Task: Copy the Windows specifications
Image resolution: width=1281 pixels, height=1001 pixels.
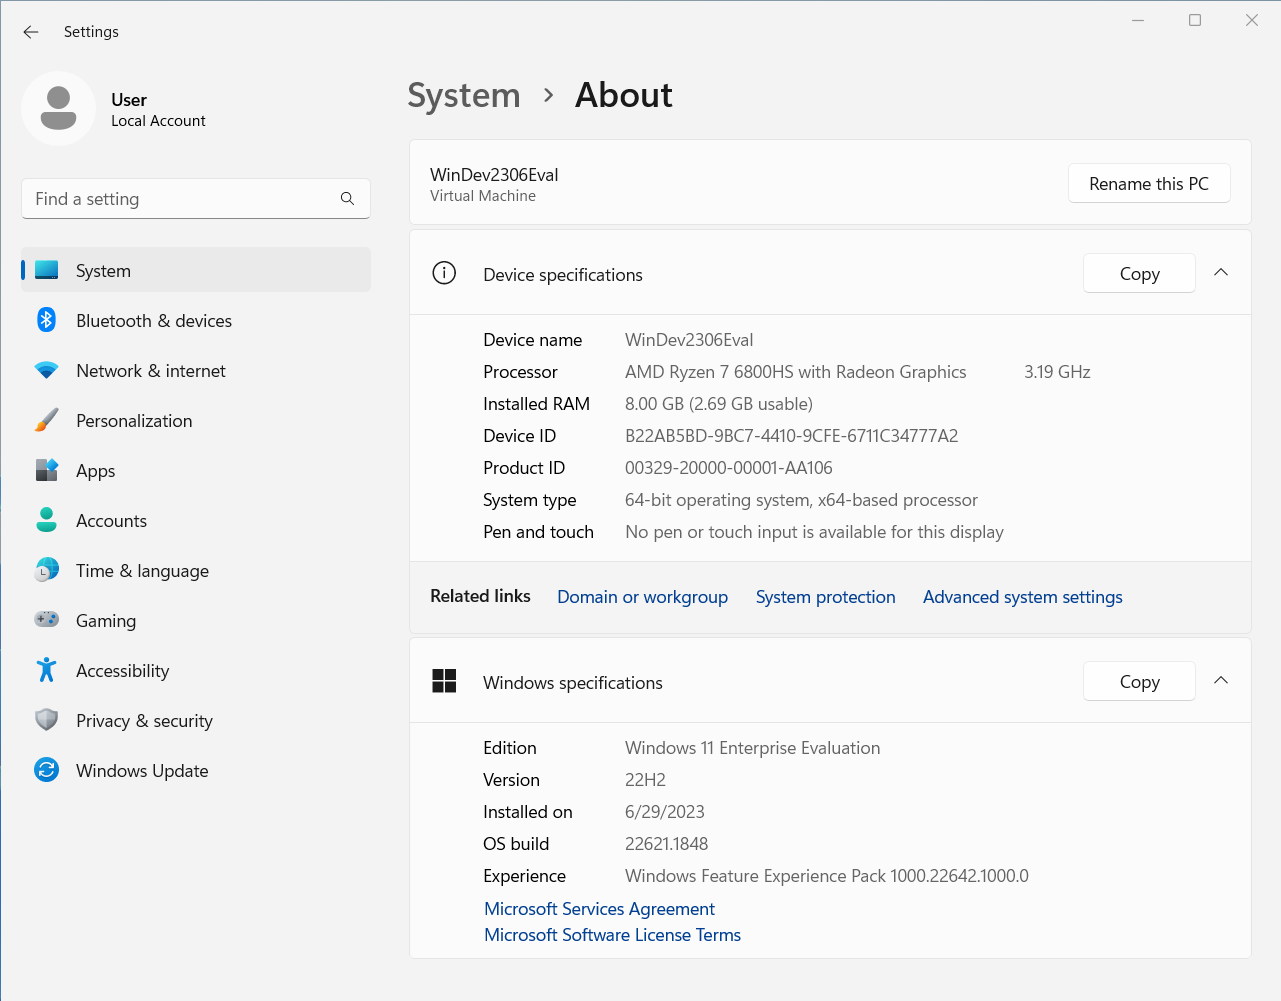Action: tap(1139, 681)
